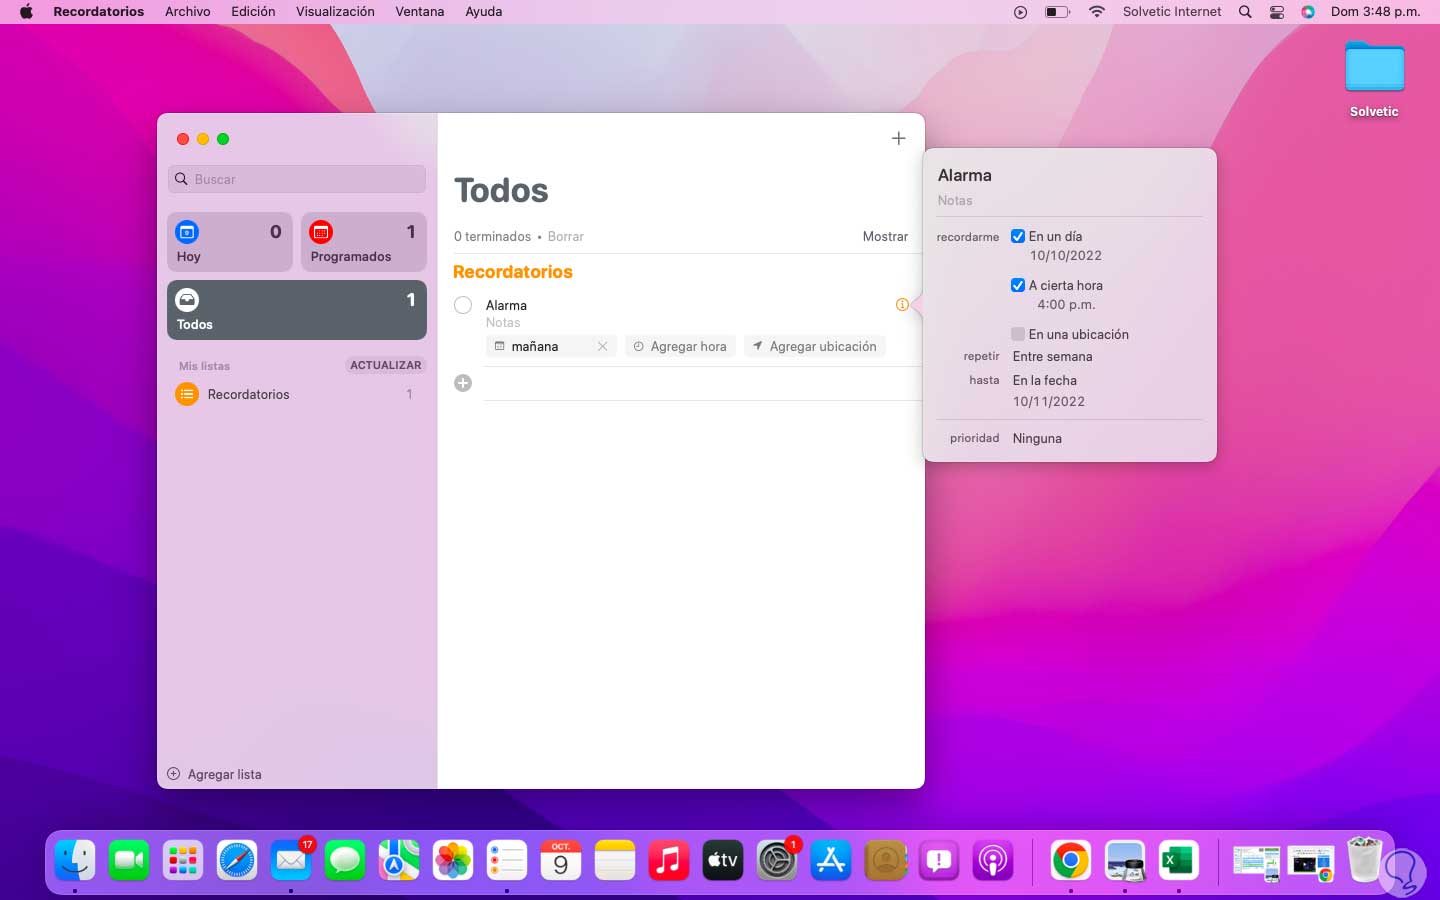Click the Buscar search field

click(297, 179)
